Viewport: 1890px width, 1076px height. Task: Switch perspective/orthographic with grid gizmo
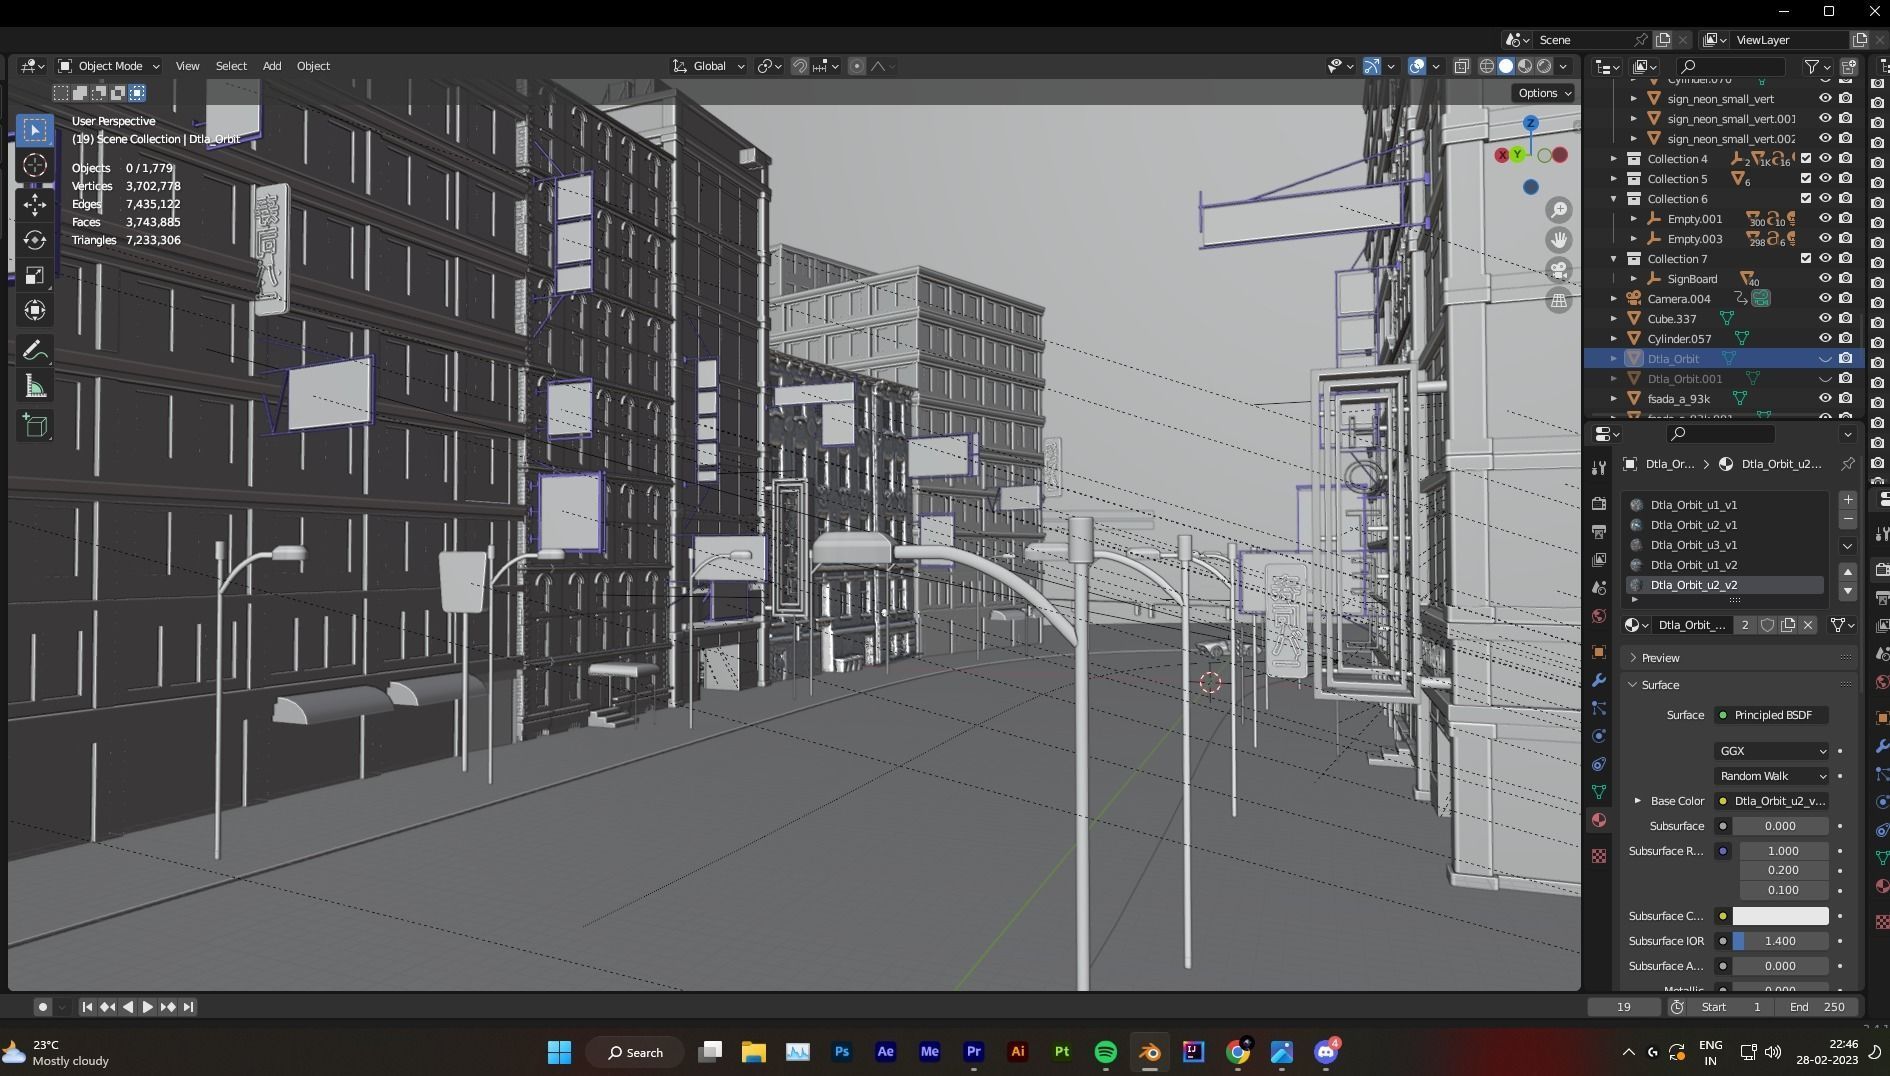click(1559, 300)
